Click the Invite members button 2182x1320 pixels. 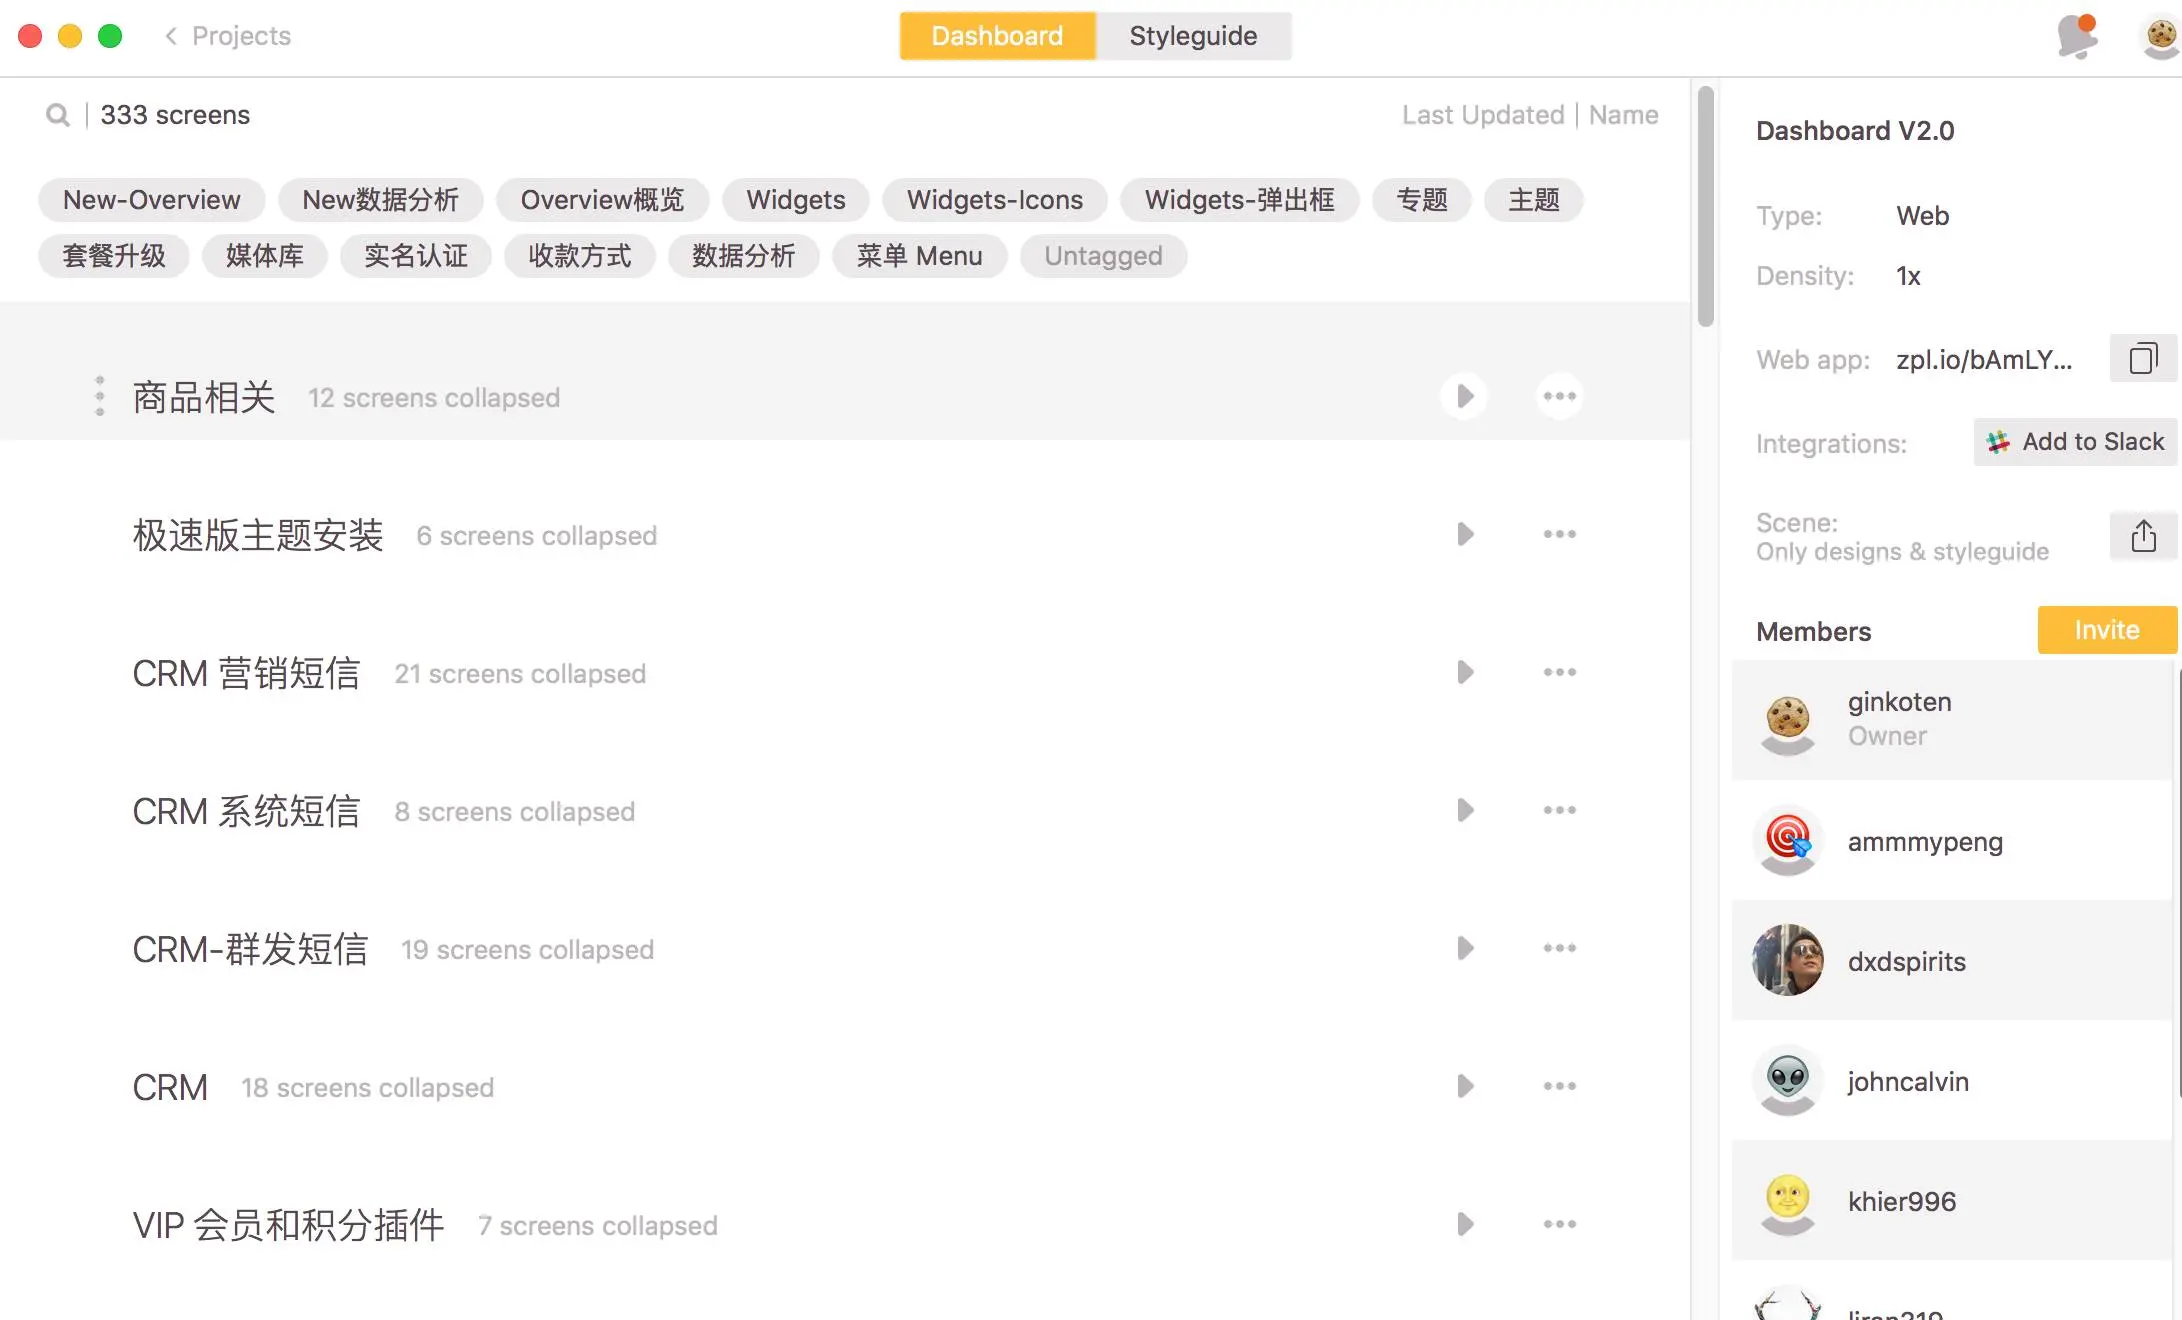(2106, 630)
